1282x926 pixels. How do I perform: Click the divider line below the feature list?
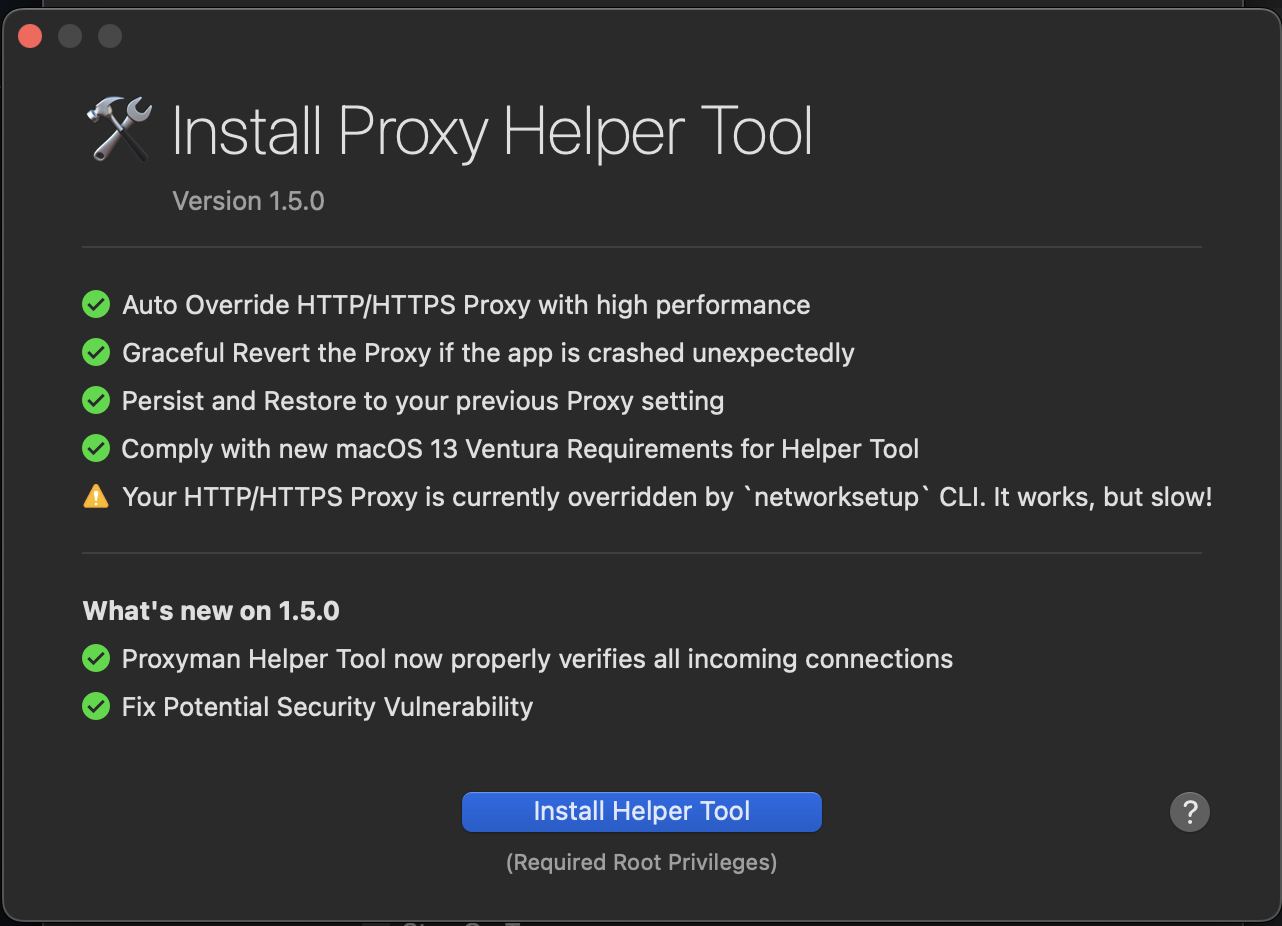[x=641, y=551]
